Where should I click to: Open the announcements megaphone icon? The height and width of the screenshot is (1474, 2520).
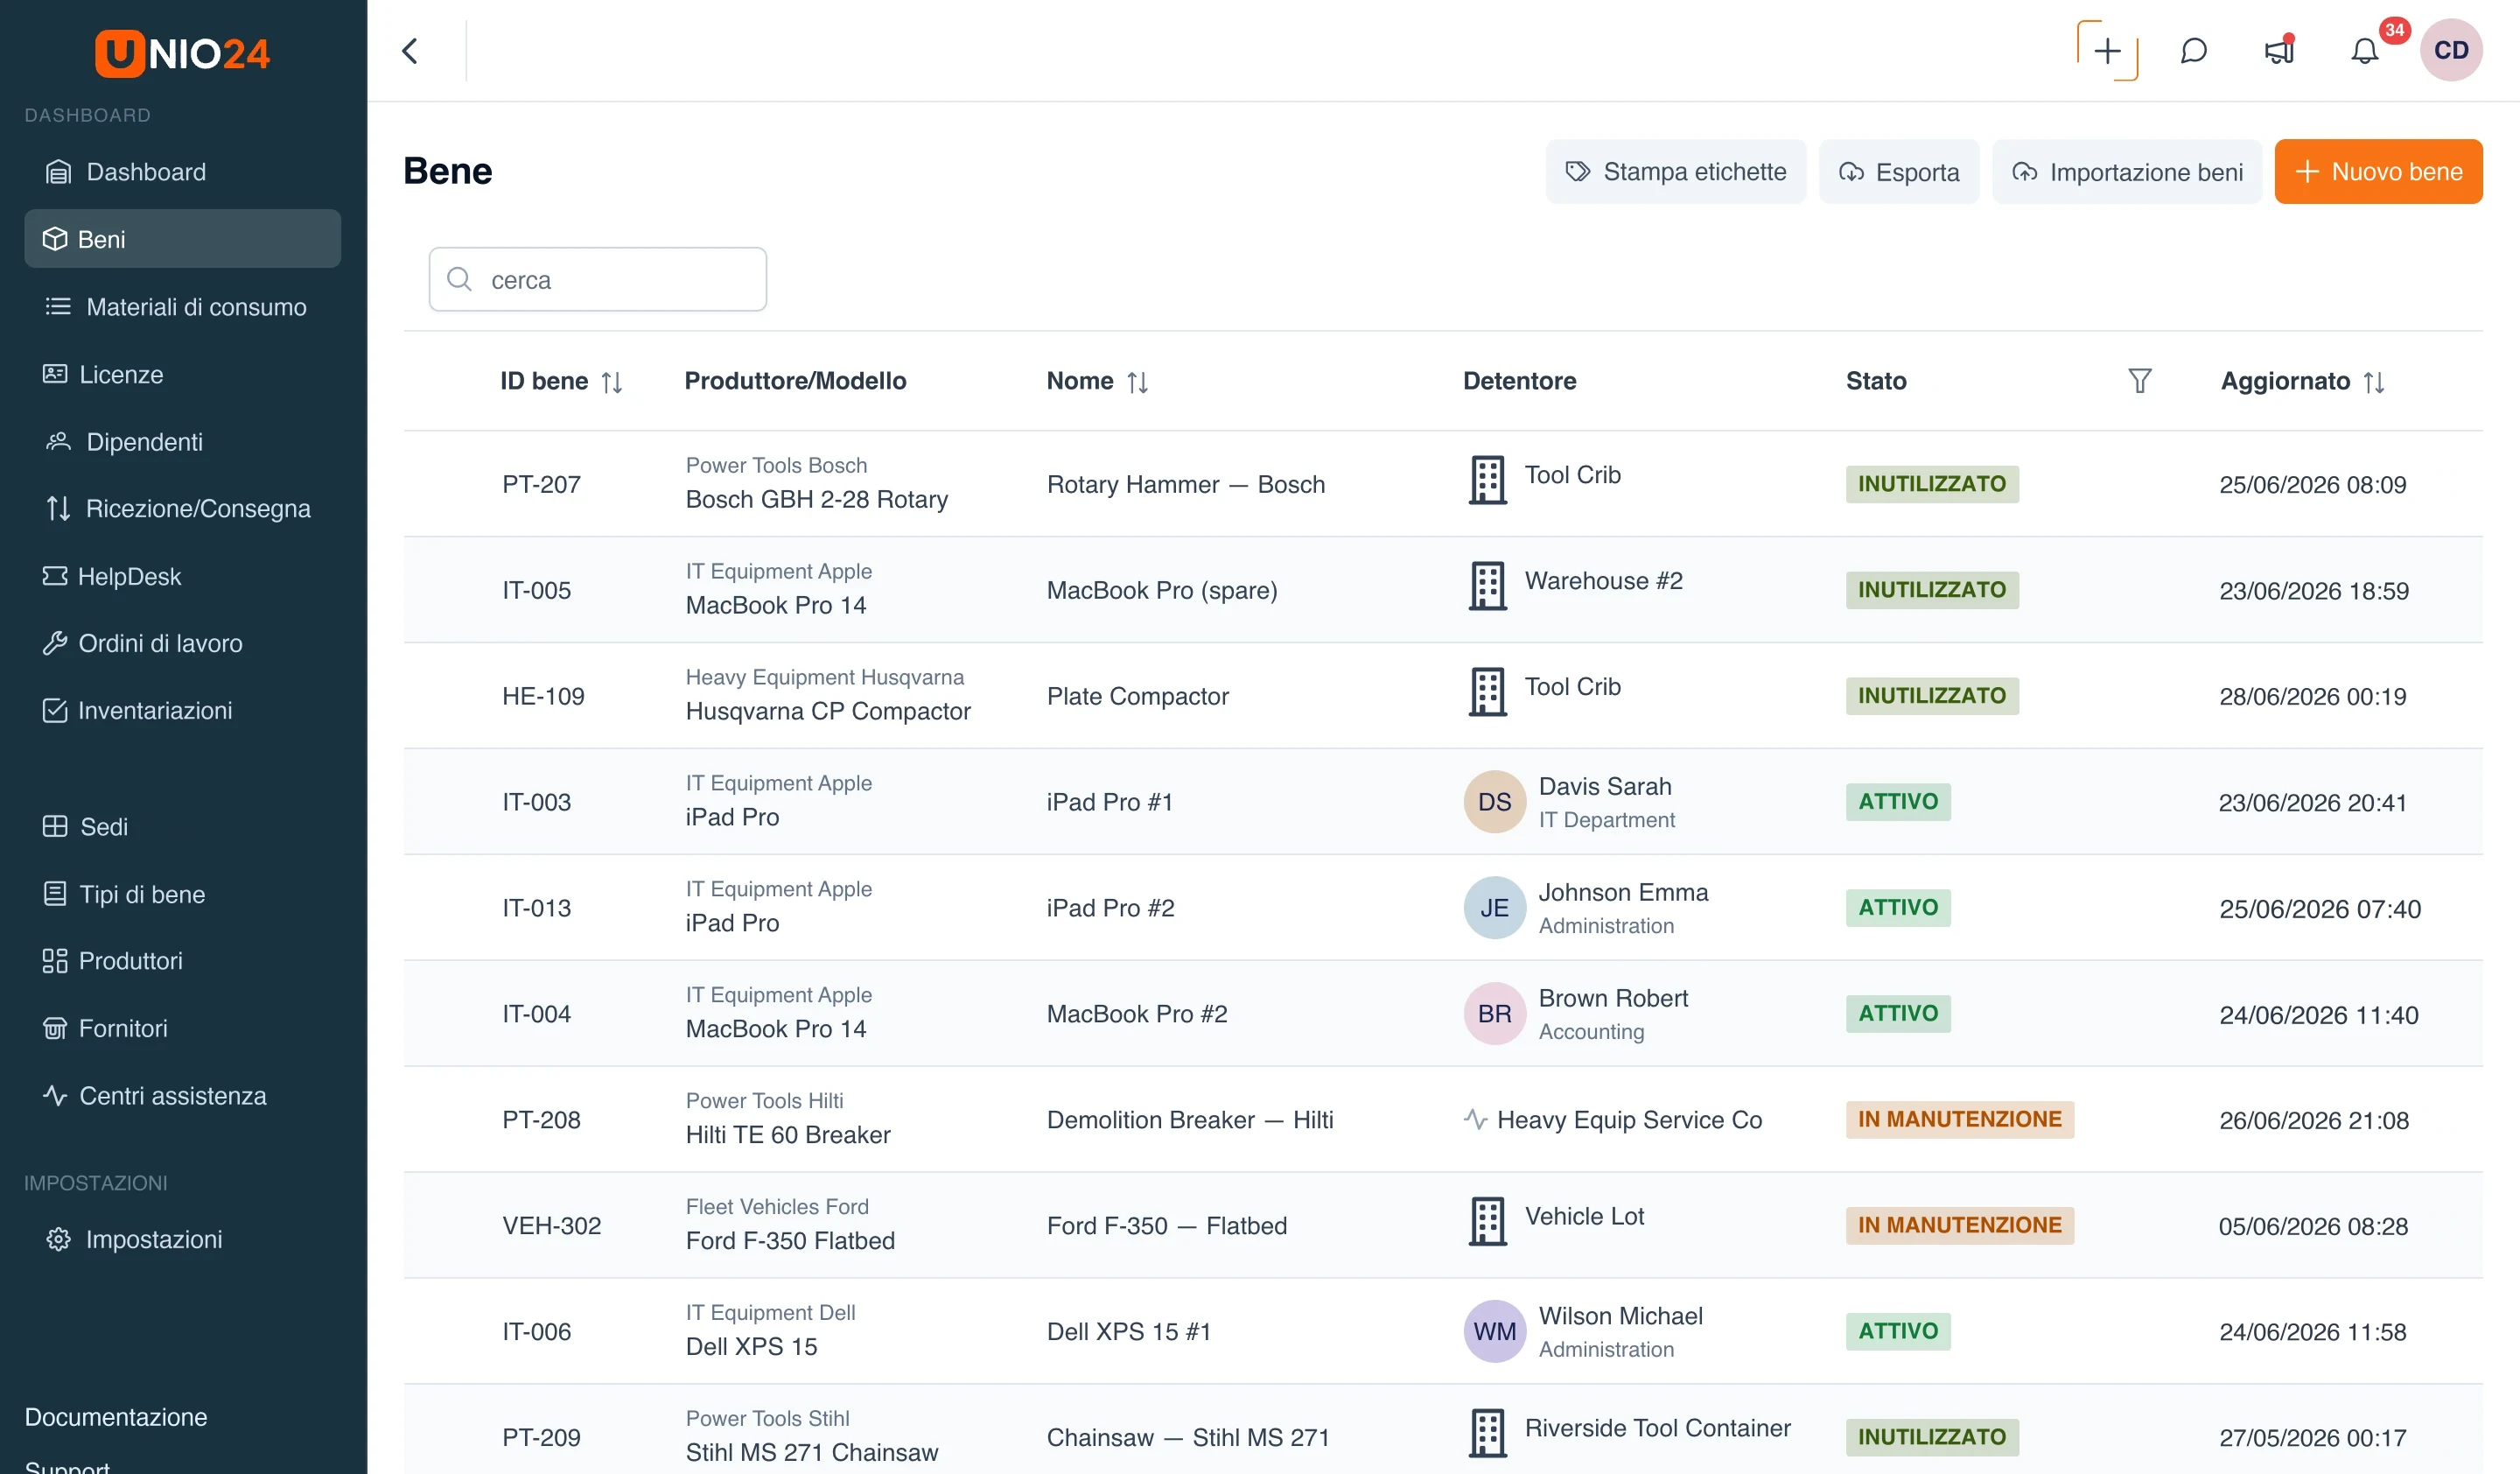tap(2279, 51)
